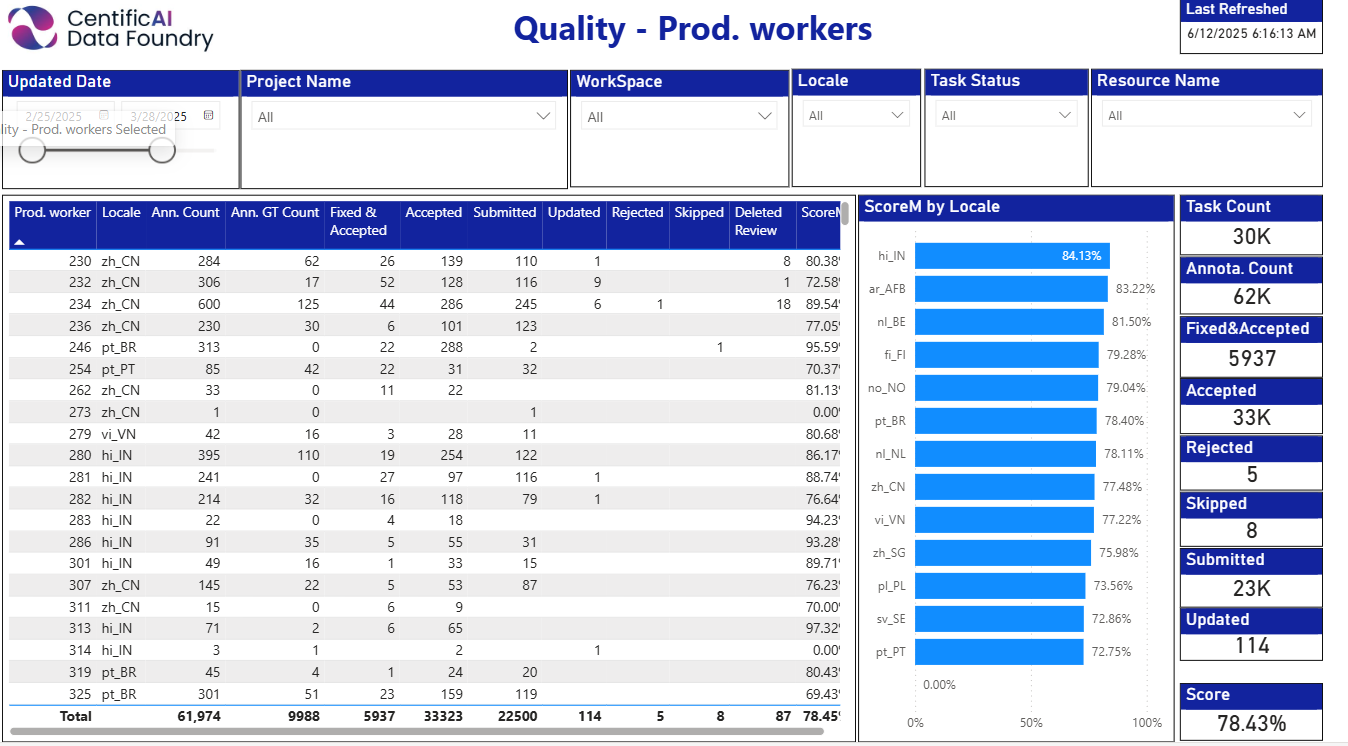1348x746 pixels.
Task: Select the hi_IN bar in ScoreM chart
Action: [1011, 256]
